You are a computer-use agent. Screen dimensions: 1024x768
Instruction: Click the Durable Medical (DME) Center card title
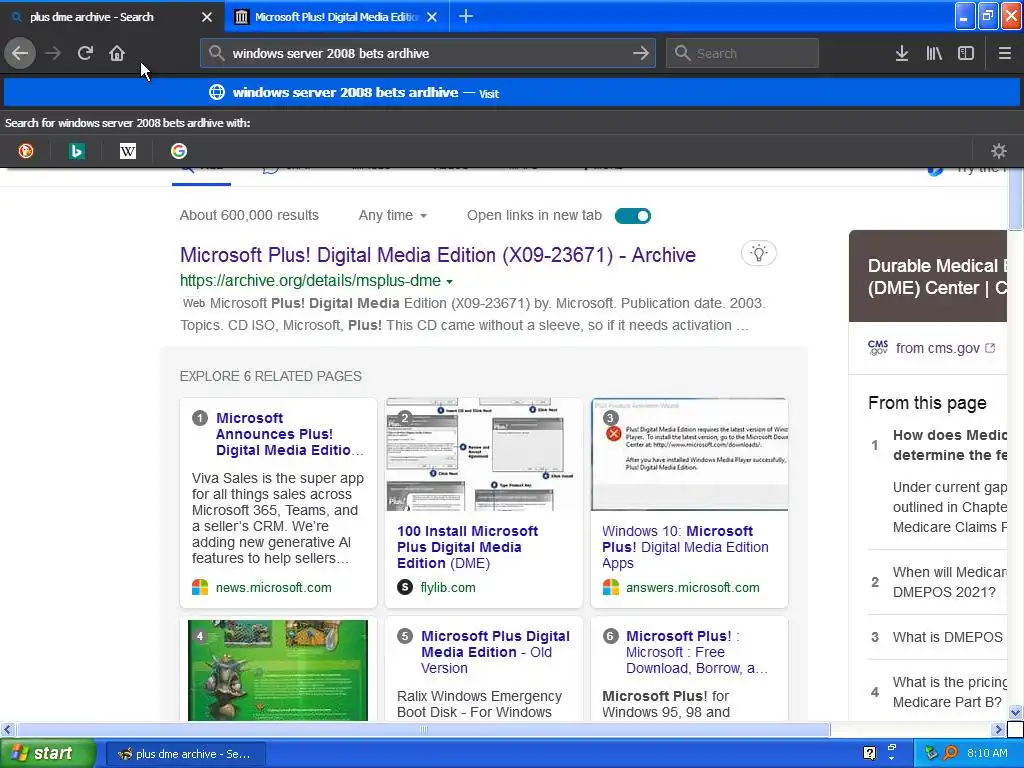(x=937, y=277)
